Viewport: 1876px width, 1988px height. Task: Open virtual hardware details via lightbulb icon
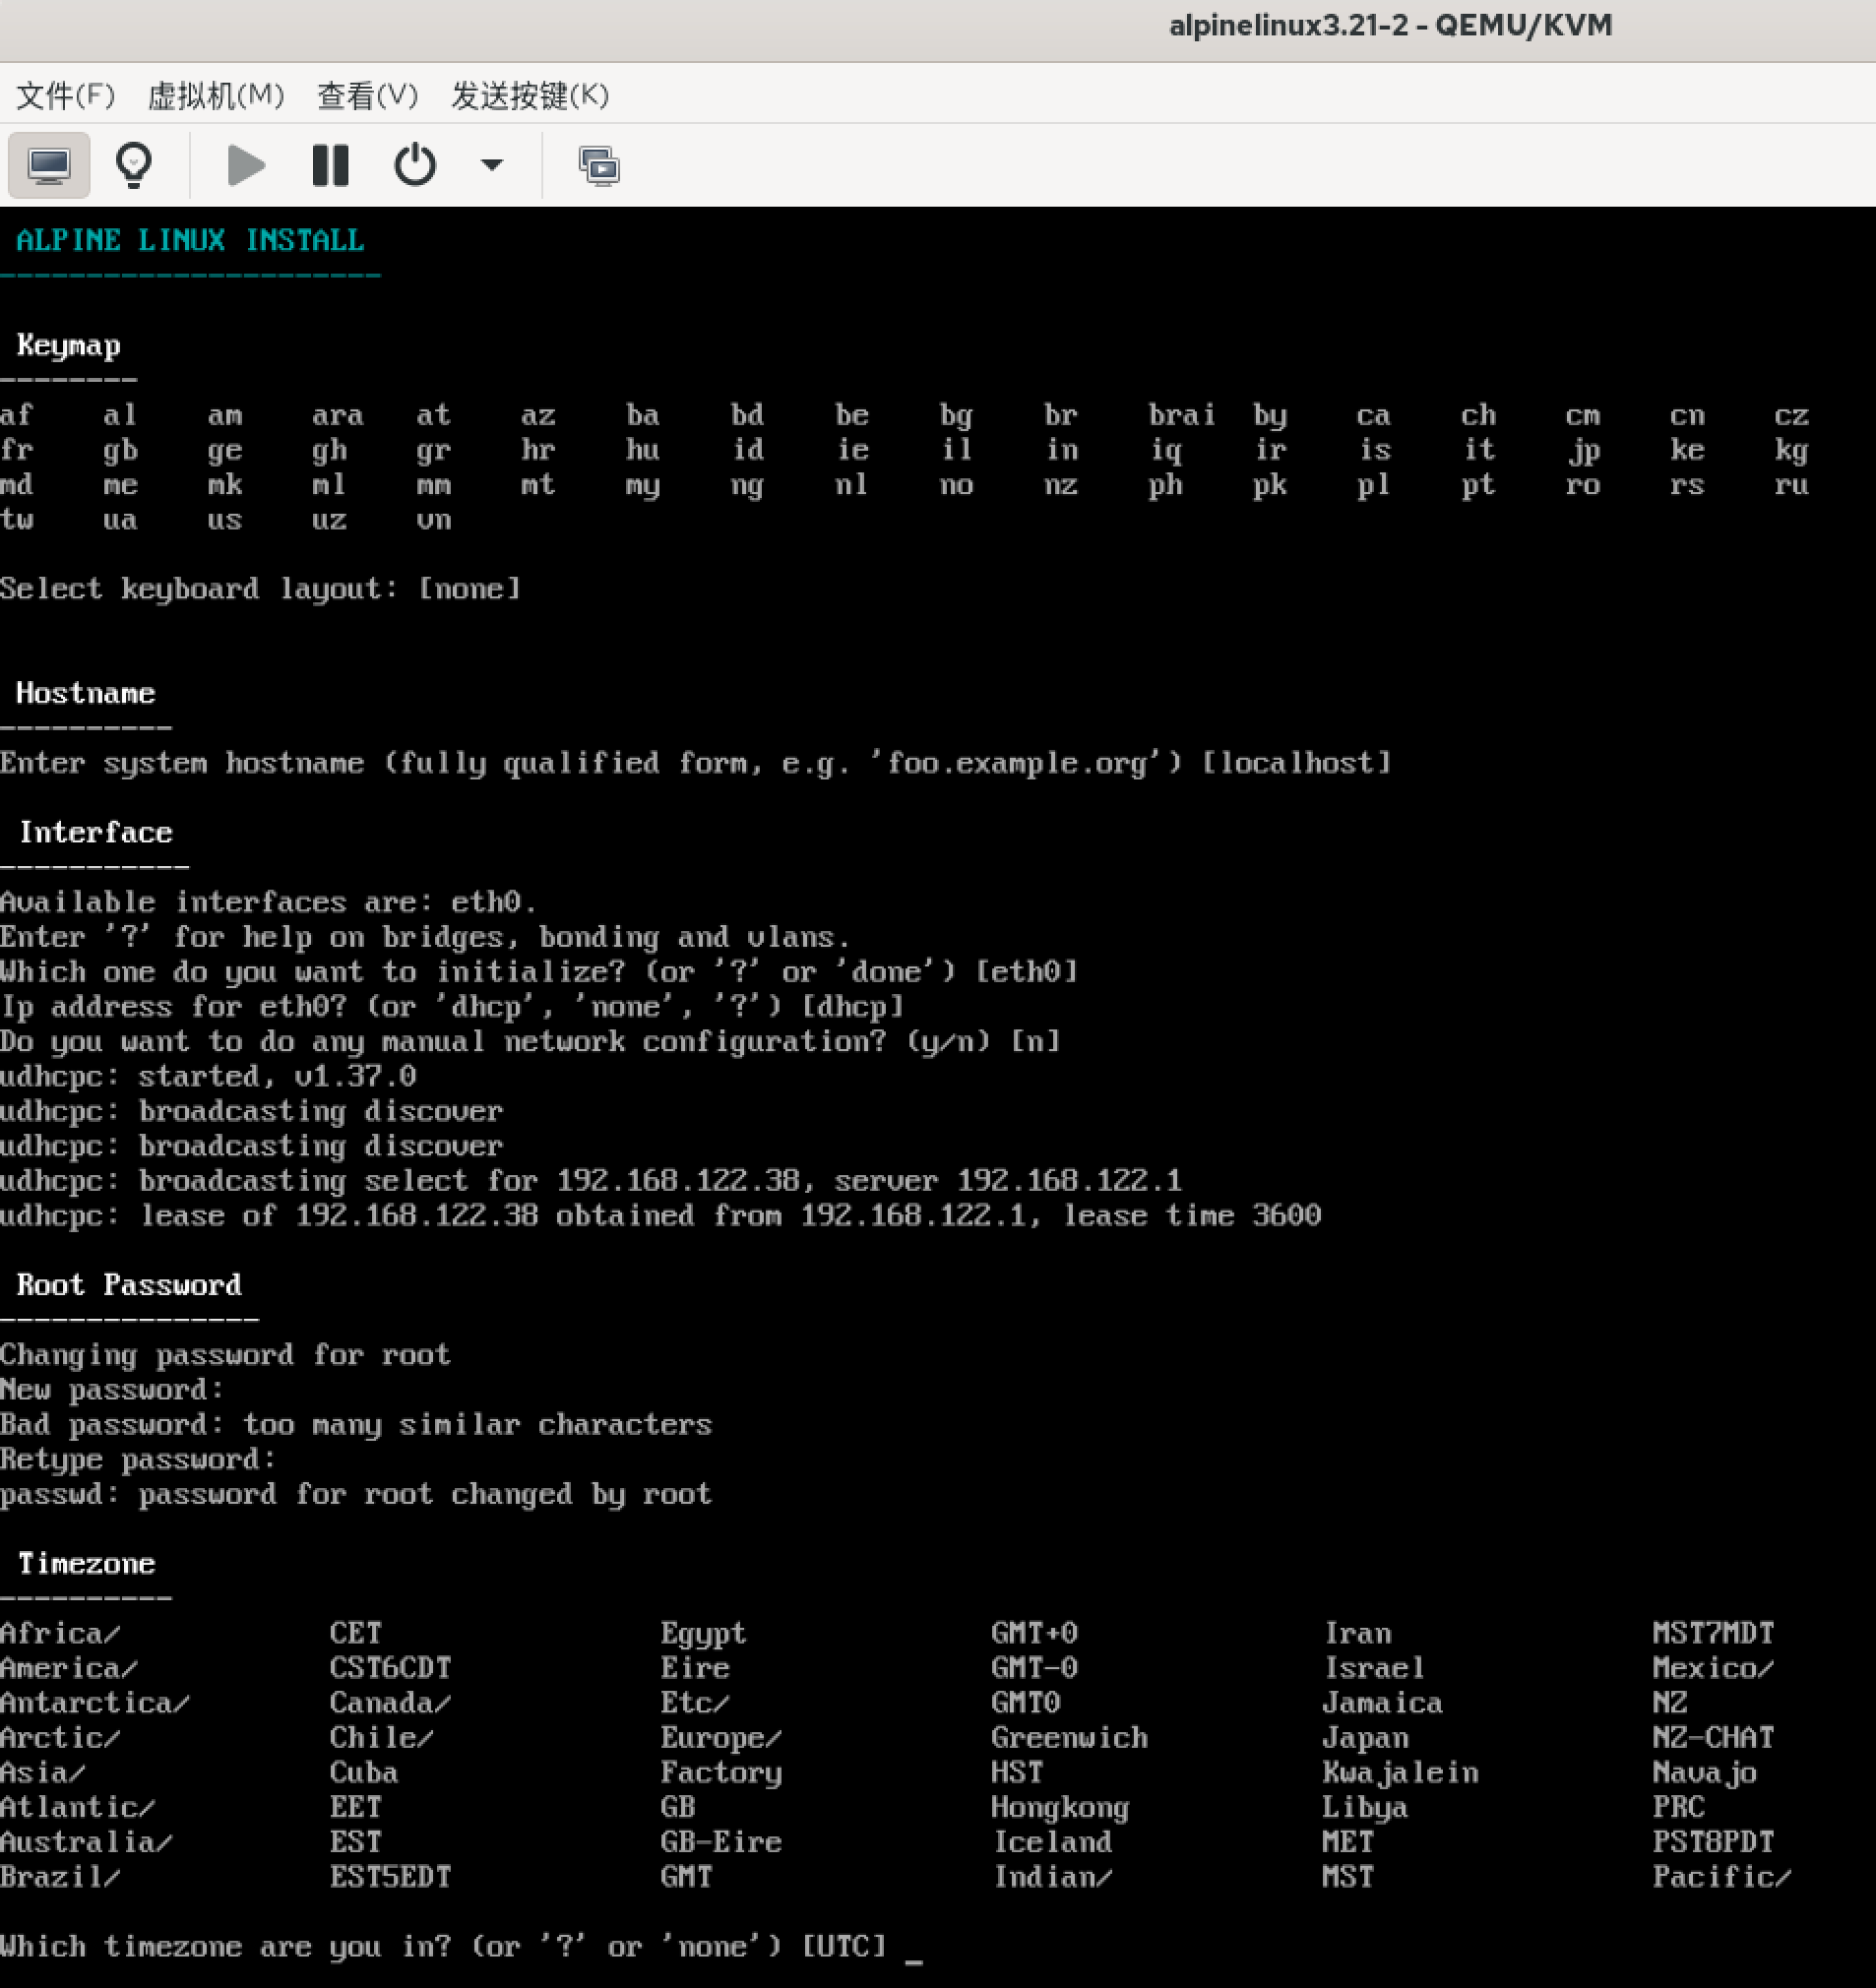click(133, 165)
